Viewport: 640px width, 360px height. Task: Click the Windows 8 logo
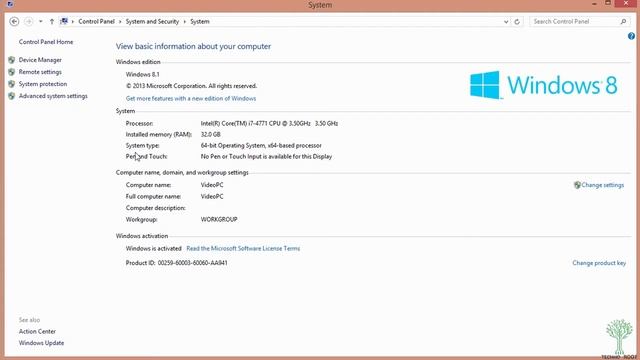point(543,85)
